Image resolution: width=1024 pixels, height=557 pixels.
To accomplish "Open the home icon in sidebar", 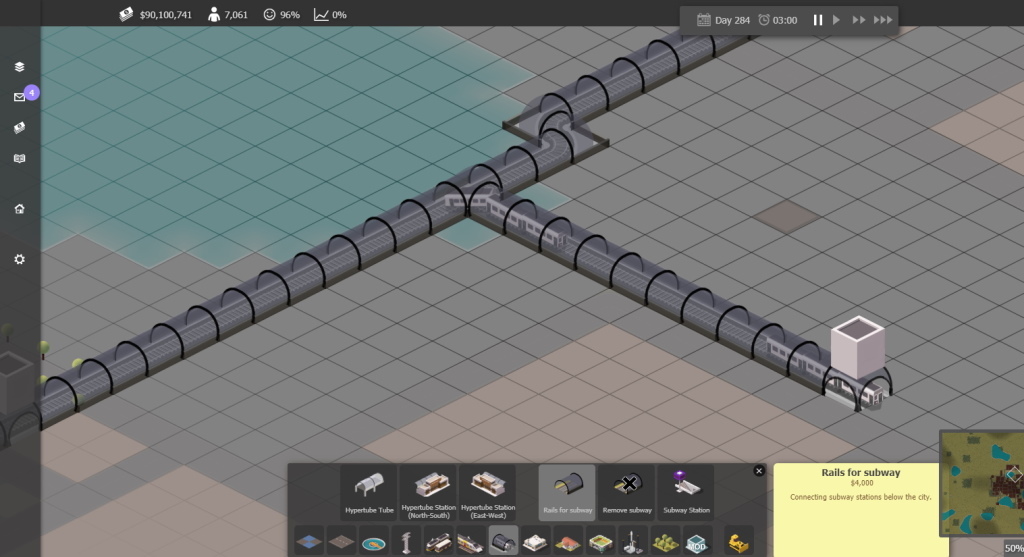I will pyautogui.click(x=20, y=209).
